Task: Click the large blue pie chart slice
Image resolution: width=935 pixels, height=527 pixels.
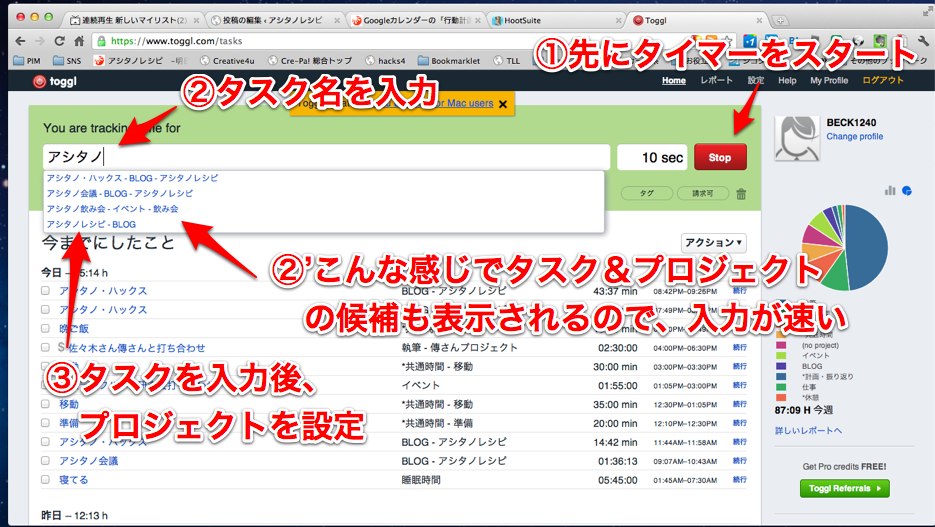Action: click(x=868, y=250)
